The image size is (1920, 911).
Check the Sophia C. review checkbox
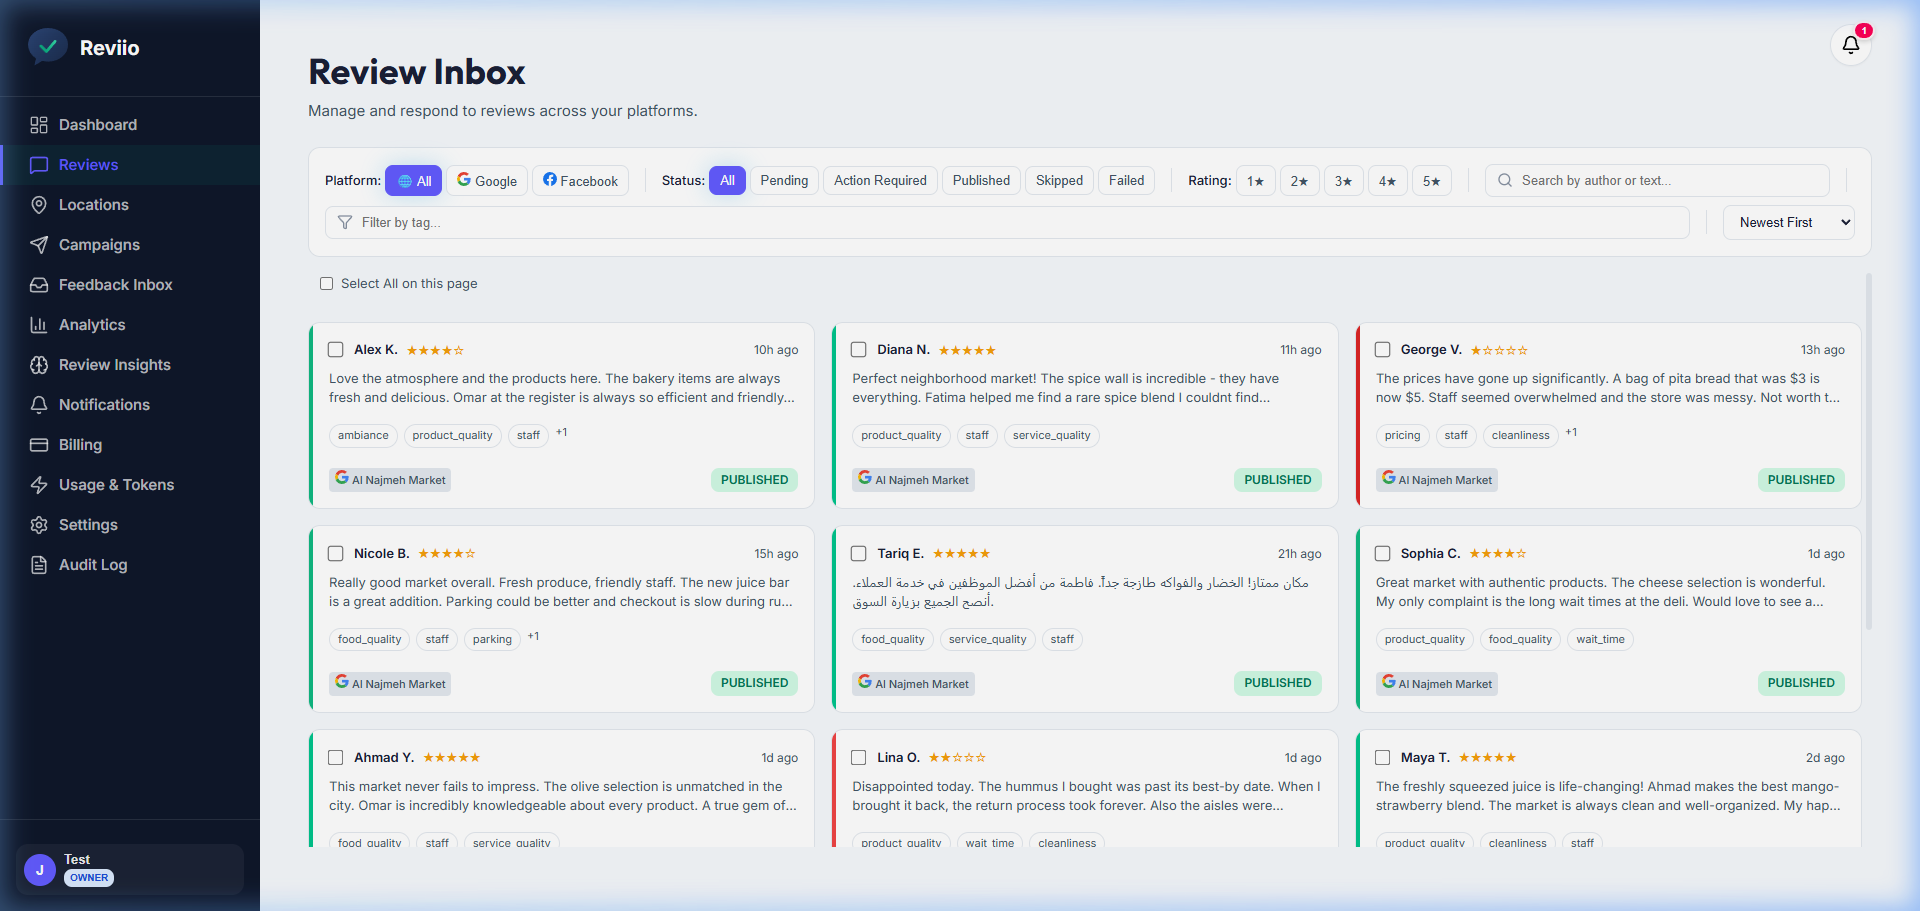pyautogui.click(x=1383, y=554)
